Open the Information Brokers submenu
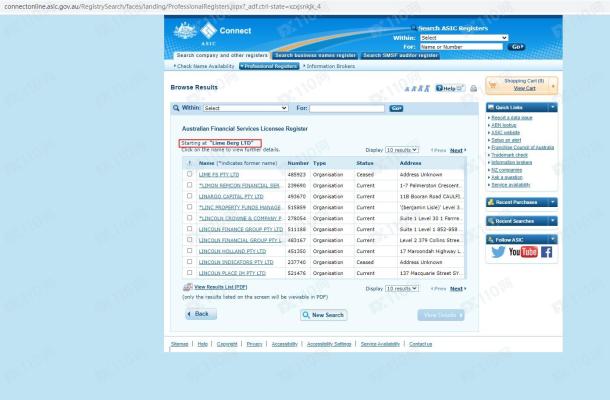Screen dimensions: 610x400 pos(329,66)
